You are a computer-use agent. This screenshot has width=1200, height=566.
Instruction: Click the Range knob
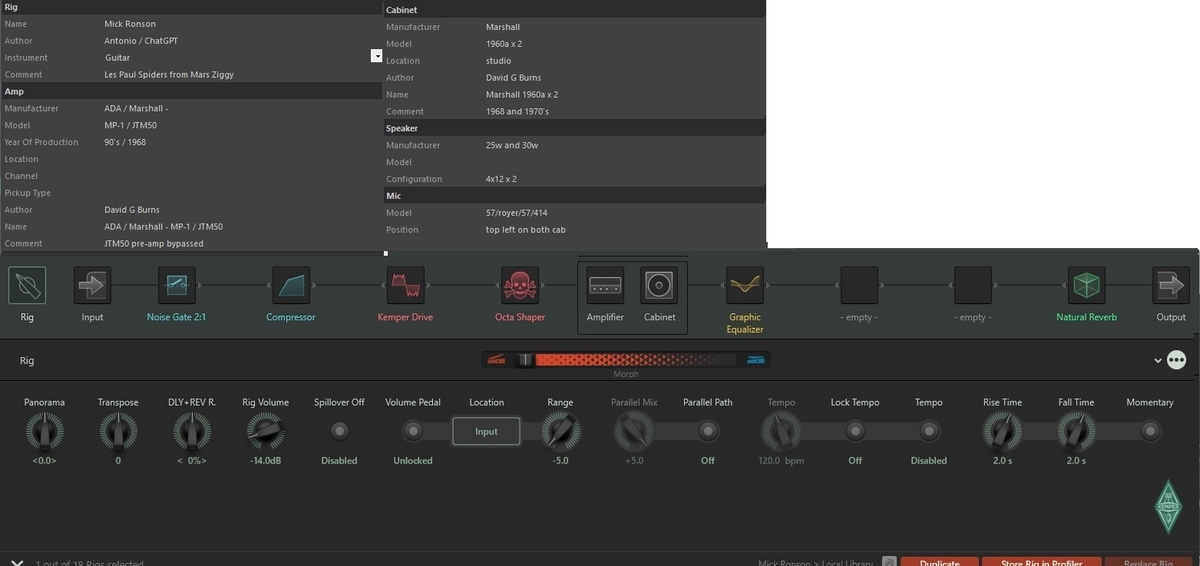560,431
